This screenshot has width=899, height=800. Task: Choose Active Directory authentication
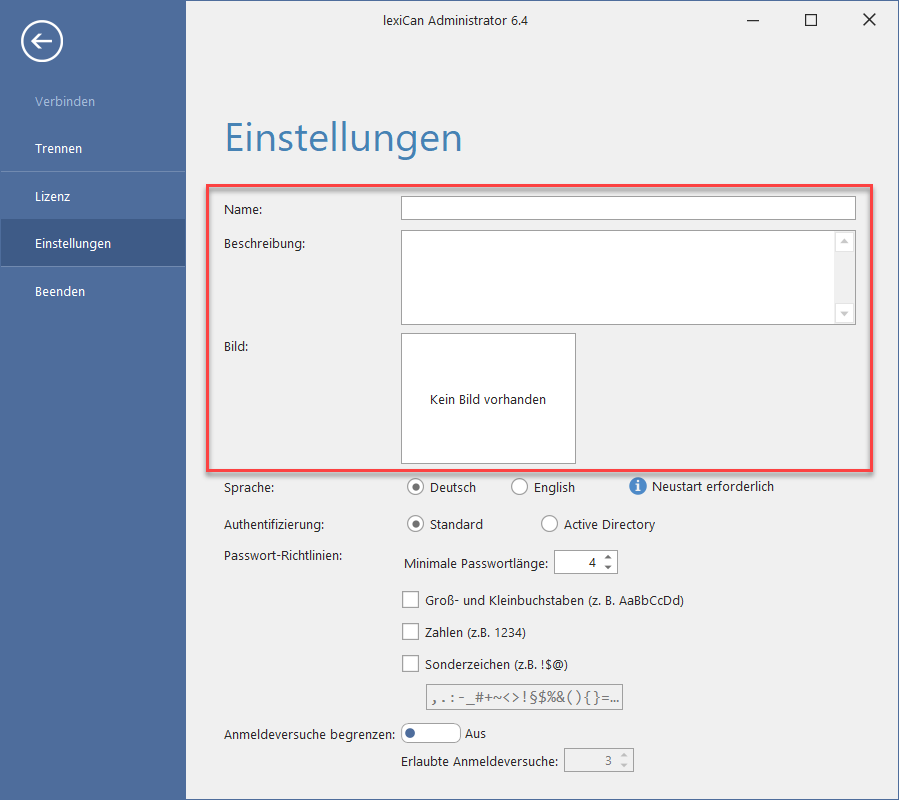click(549, 524)
